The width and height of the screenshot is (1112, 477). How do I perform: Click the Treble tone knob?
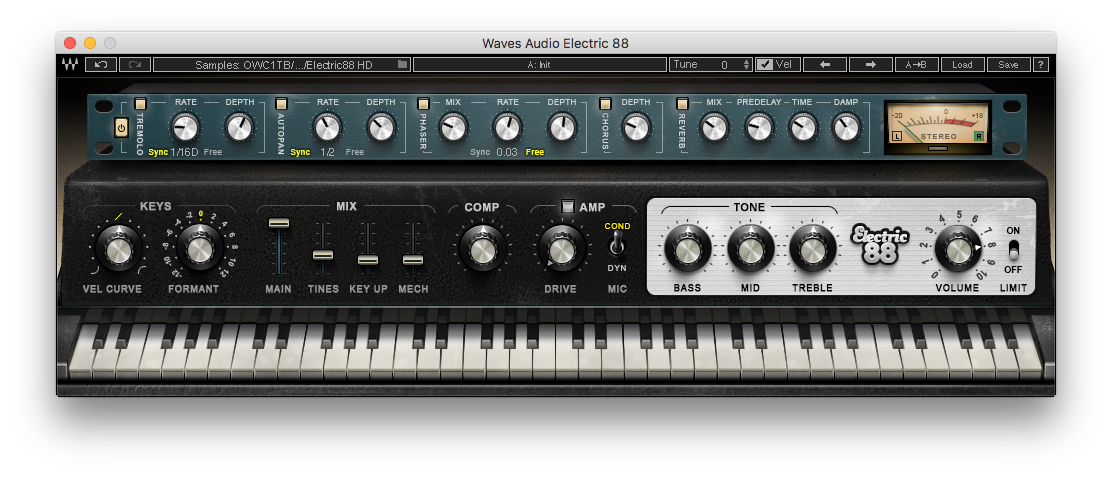pyautogui.click(x=813, y=249)
